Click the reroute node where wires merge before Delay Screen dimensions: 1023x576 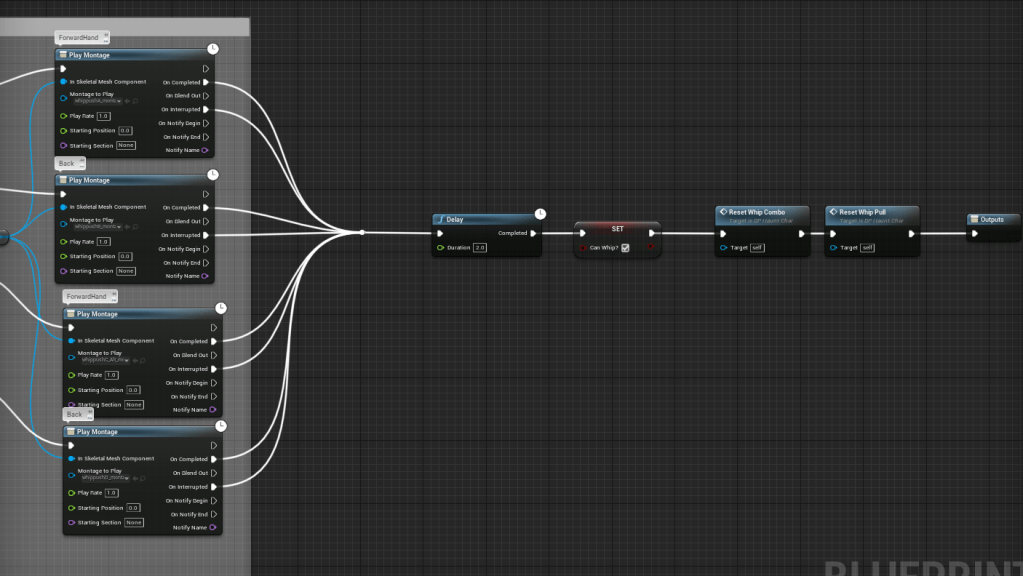click(362, 232)
